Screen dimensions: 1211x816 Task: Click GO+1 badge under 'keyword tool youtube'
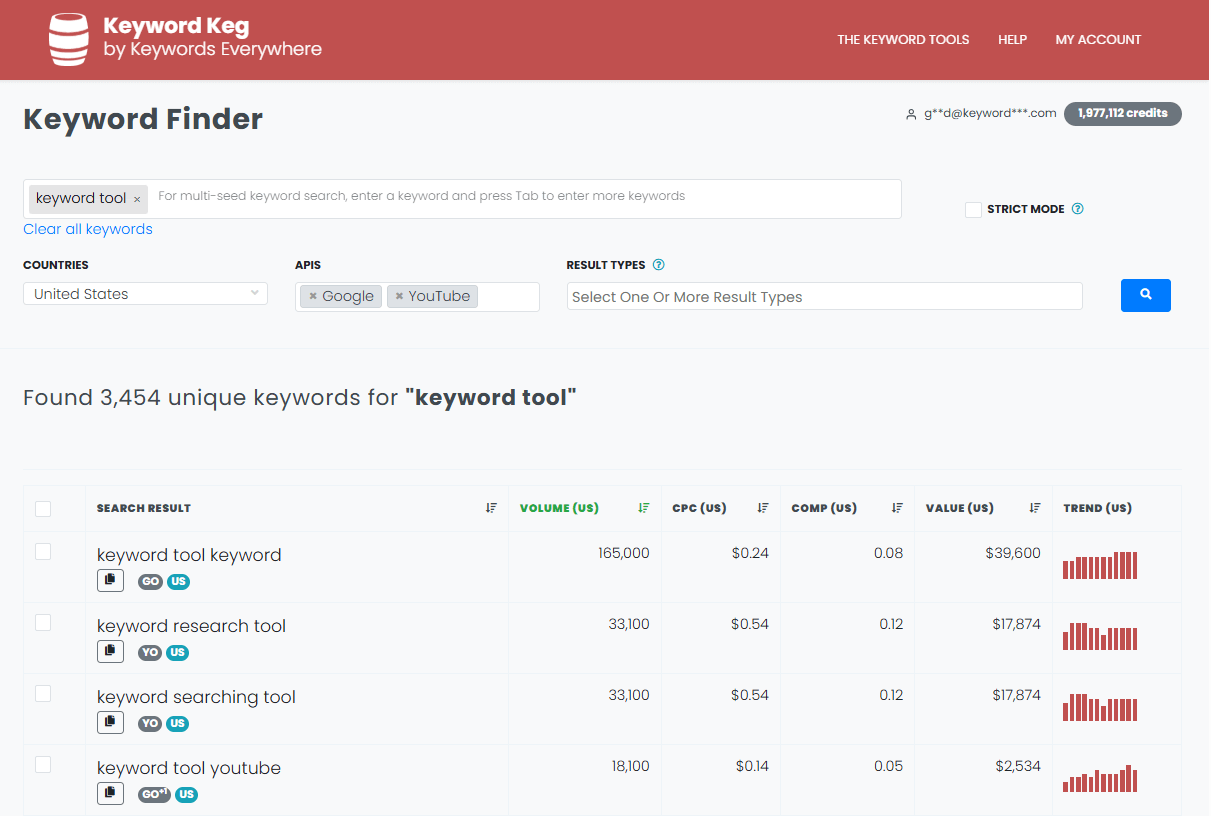(x=154, y=794)
